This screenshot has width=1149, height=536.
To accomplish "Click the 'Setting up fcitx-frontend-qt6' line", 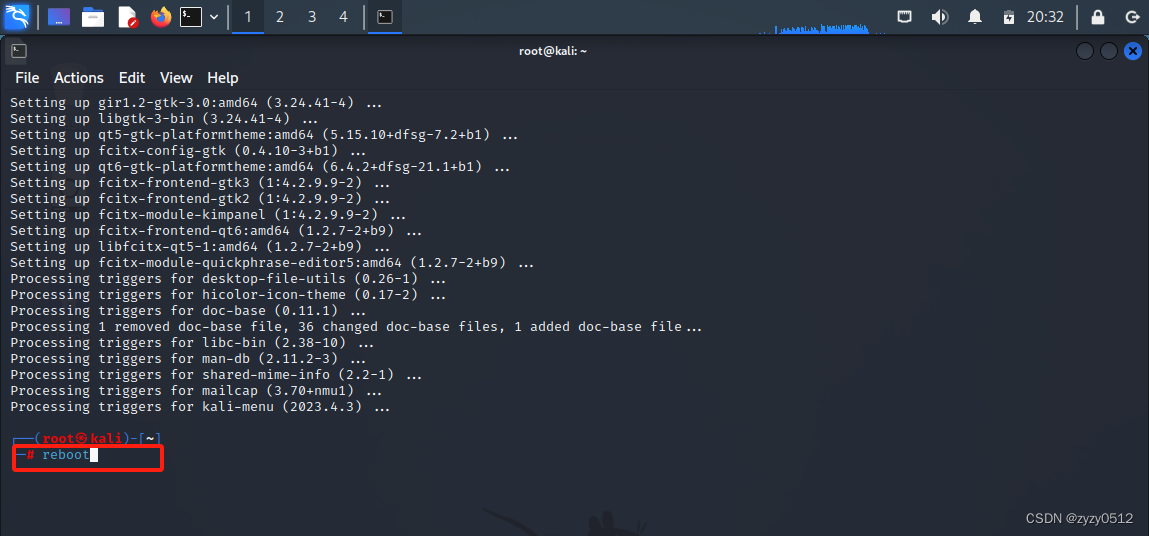I will (216, 231).
